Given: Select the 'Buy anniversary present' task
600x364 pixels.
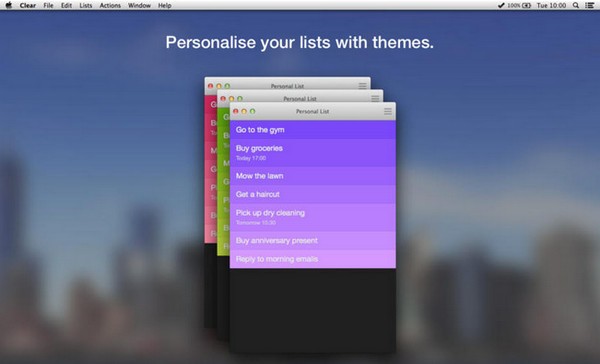Looking at the screenshot, I should pos(313,240).
